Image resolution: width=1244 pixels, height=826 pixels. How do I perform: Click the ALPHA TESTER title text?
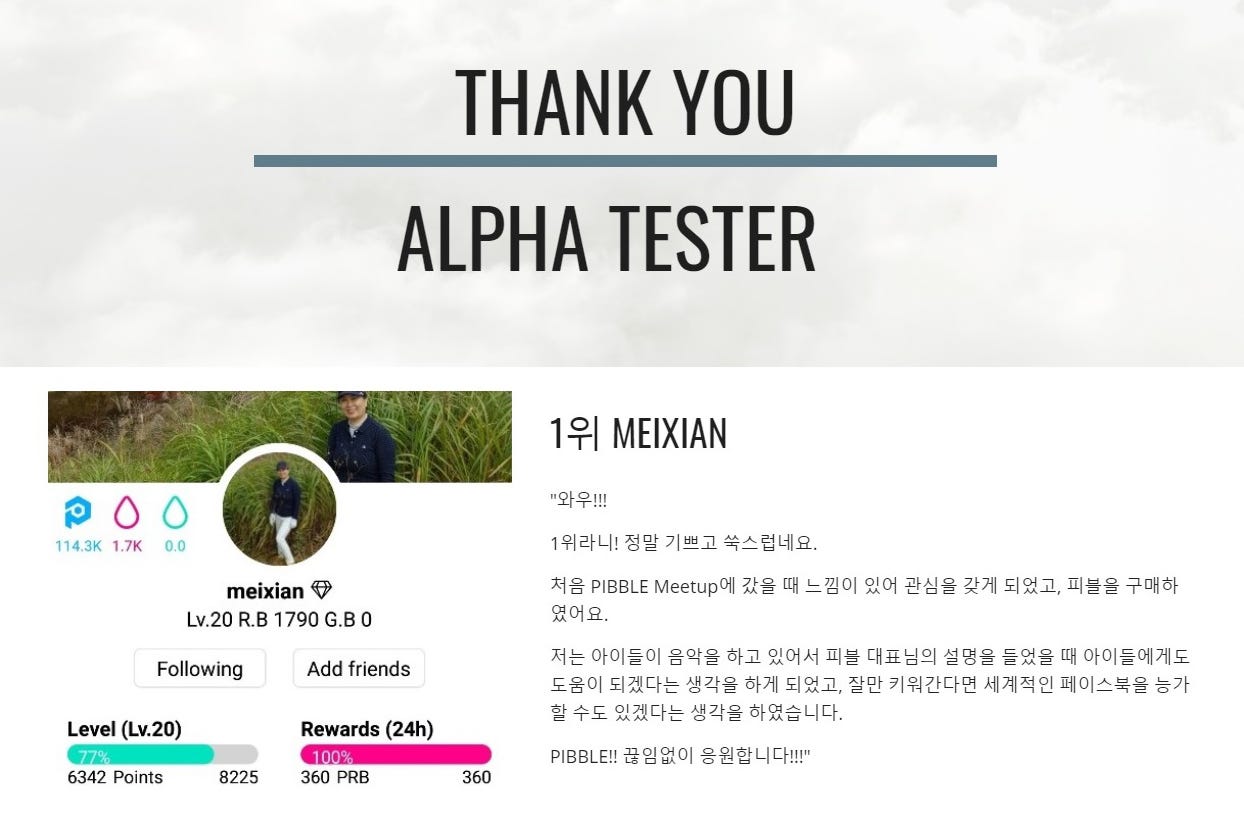pyautogui.click(x=607, y=240)
